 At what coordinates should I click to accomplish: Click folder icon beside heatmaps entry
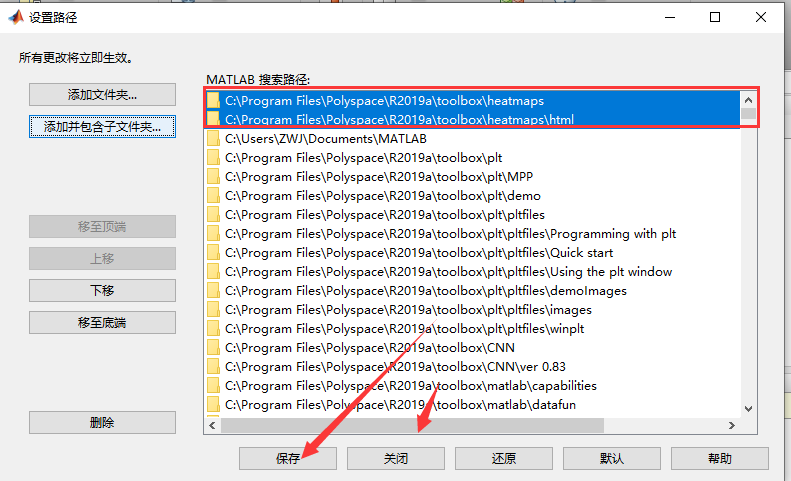[x=213, y=100]
